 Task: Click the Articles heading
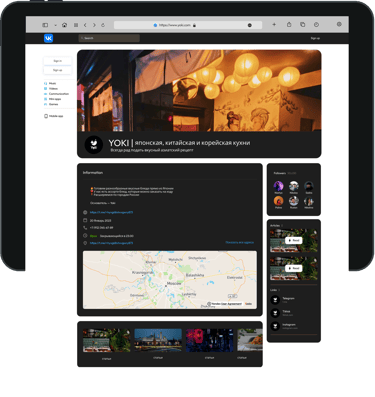(x=275, y=226)
